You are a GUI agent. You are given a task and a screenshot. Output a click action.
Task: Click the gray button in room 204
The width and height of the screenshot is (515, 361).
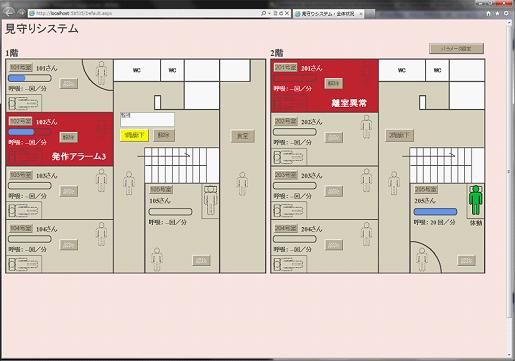[x=334, y=245]
